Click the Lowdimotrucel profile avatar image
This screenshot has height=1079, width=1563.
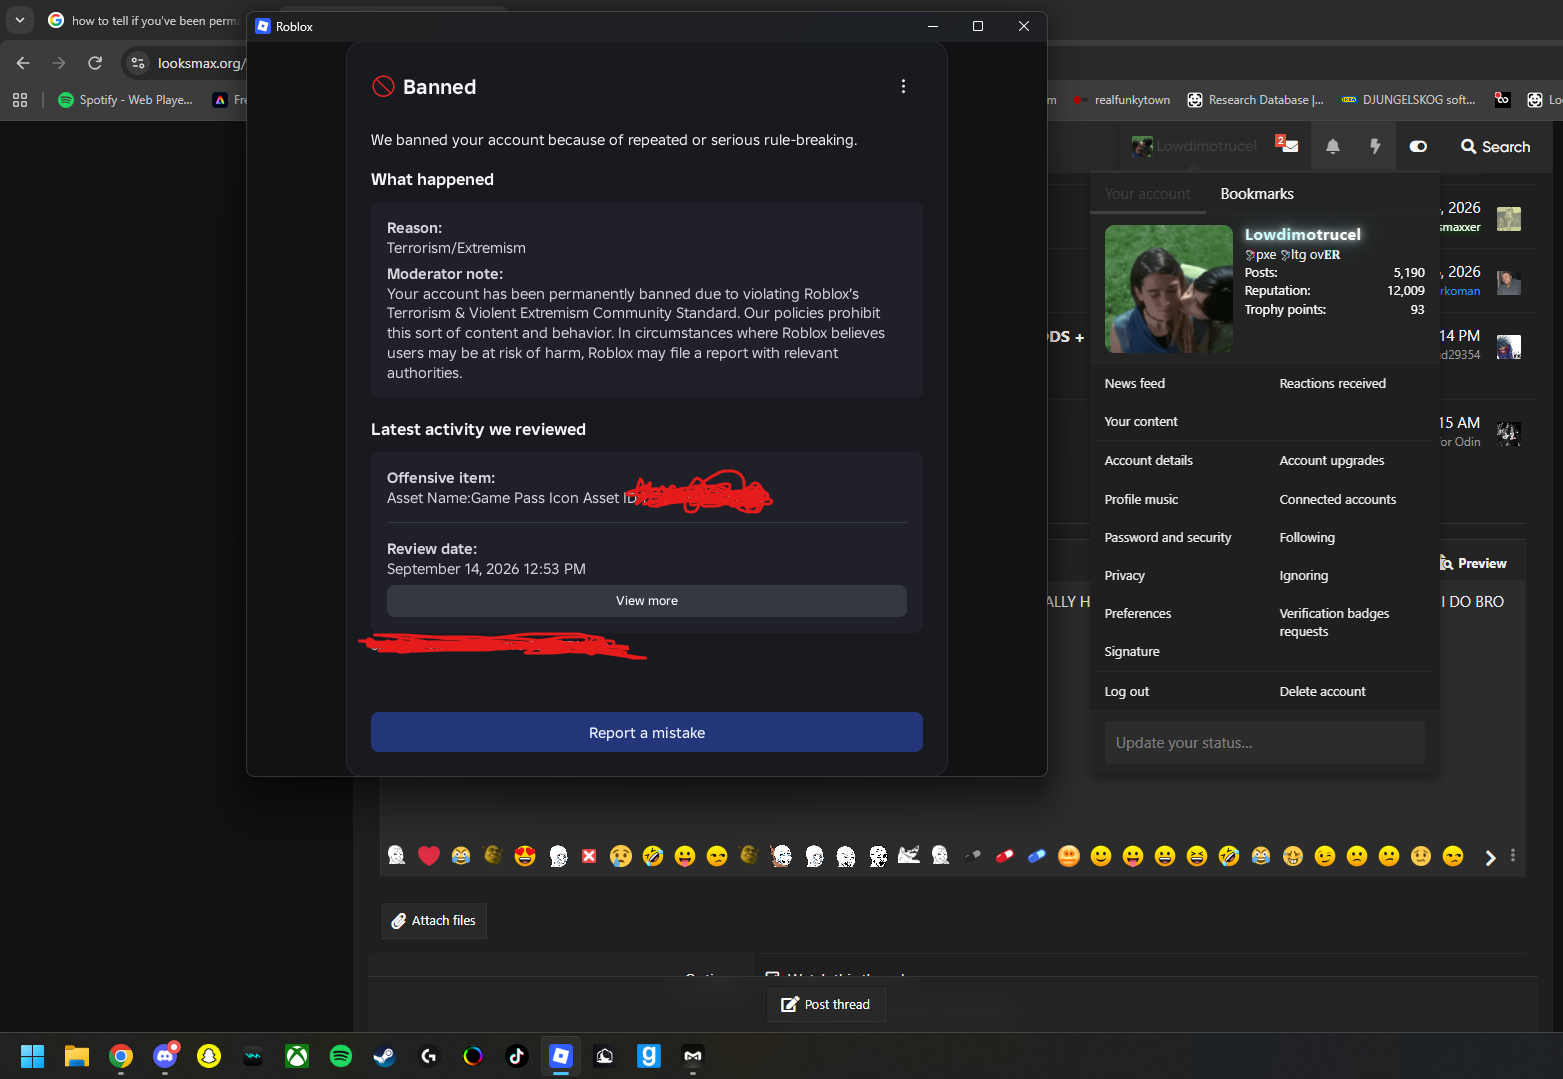(x=1169, y=289)
